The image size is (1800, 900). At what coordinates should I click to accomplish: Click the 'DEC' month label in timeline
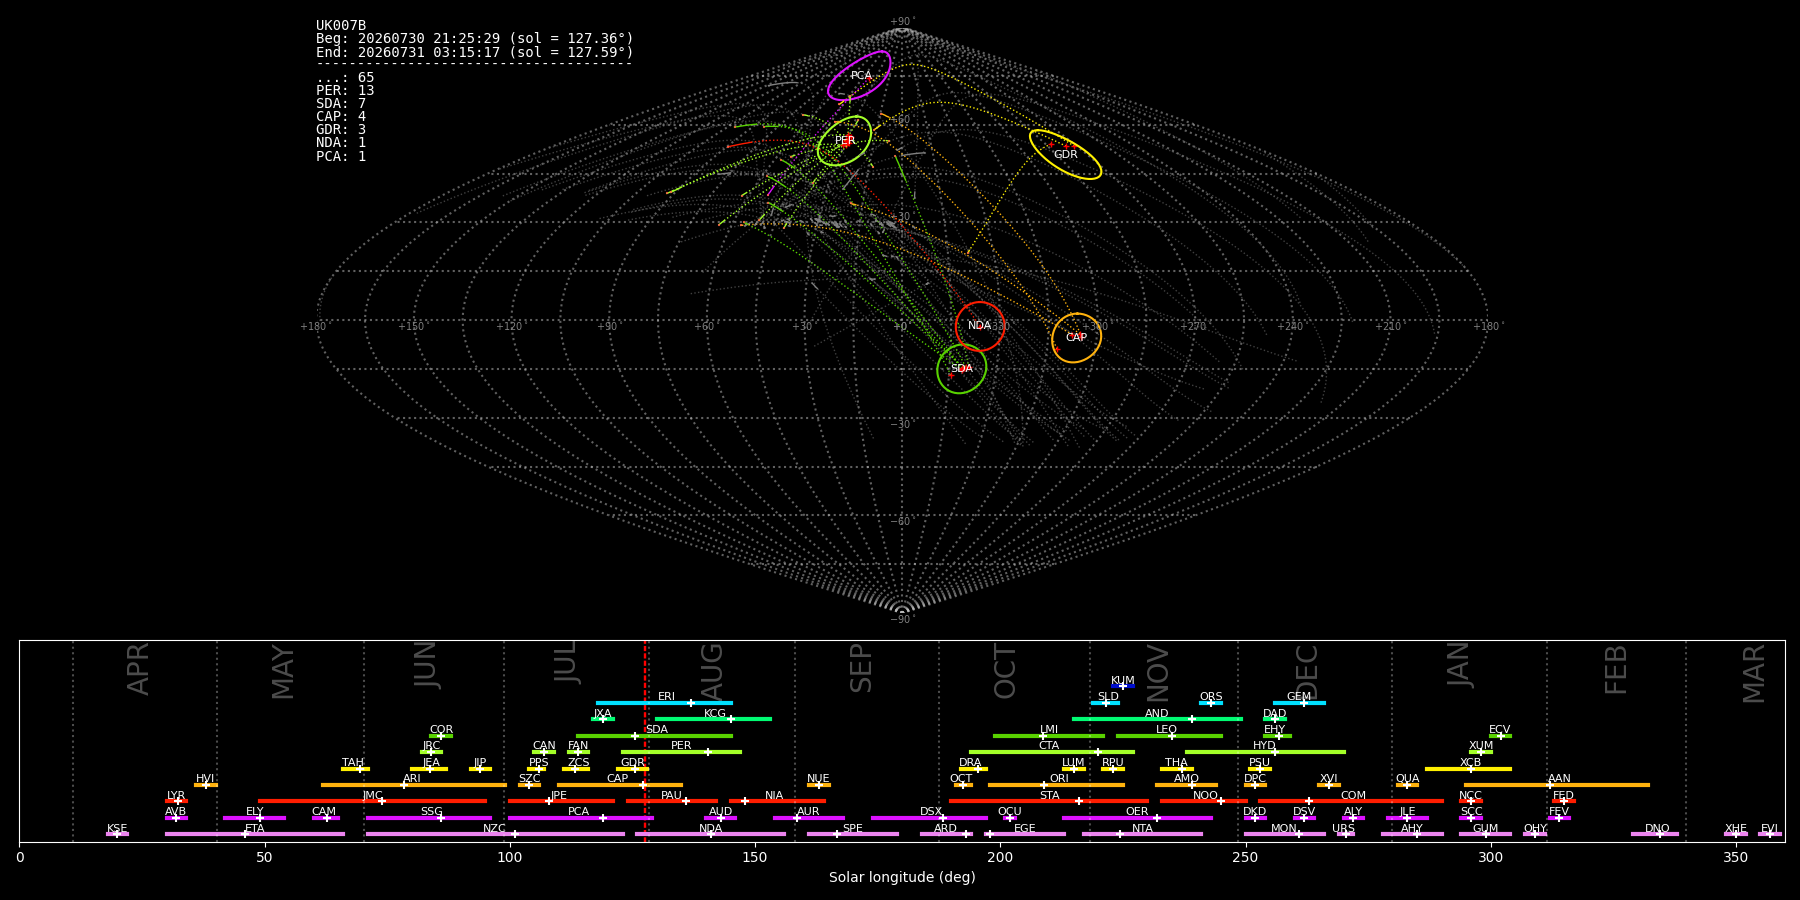point(1308,671)
